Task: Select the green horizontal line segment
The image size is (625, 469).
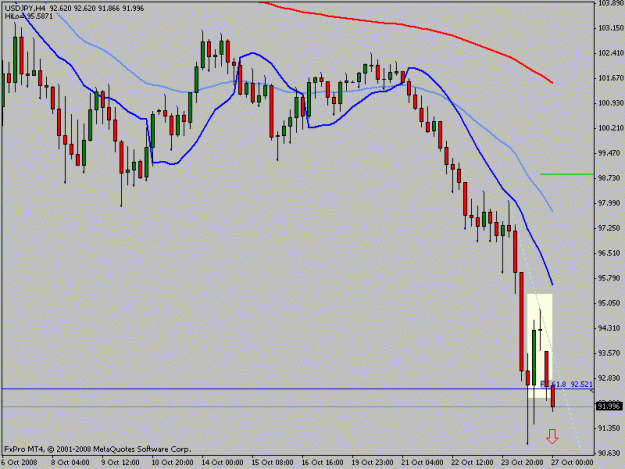Action: pos(566,174)
